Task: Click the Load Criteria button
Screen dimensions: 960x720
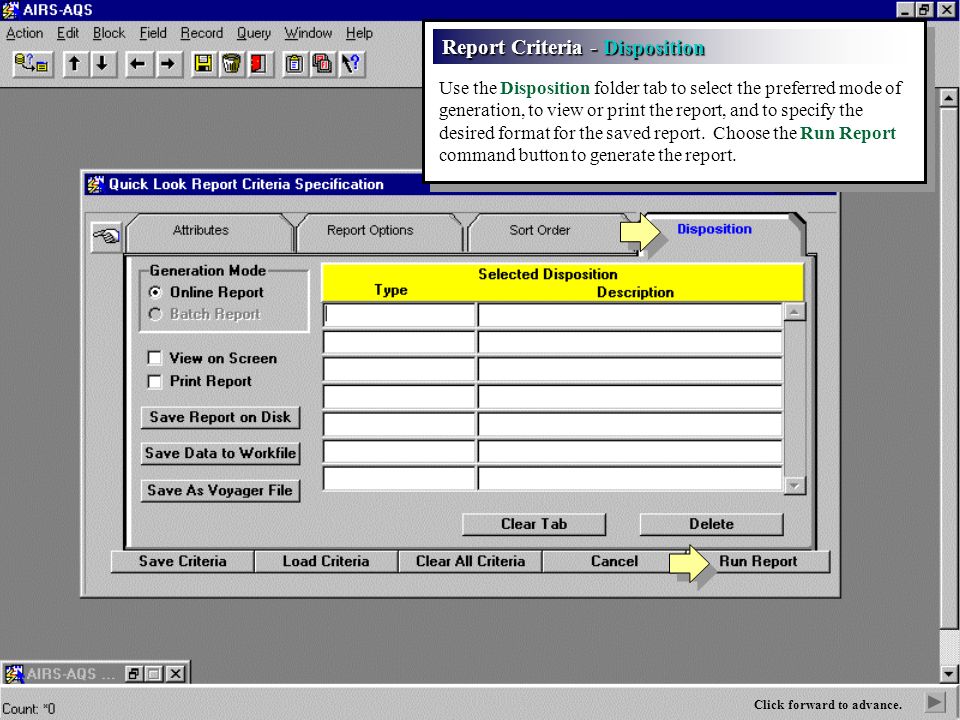Action: coord(326,561)
